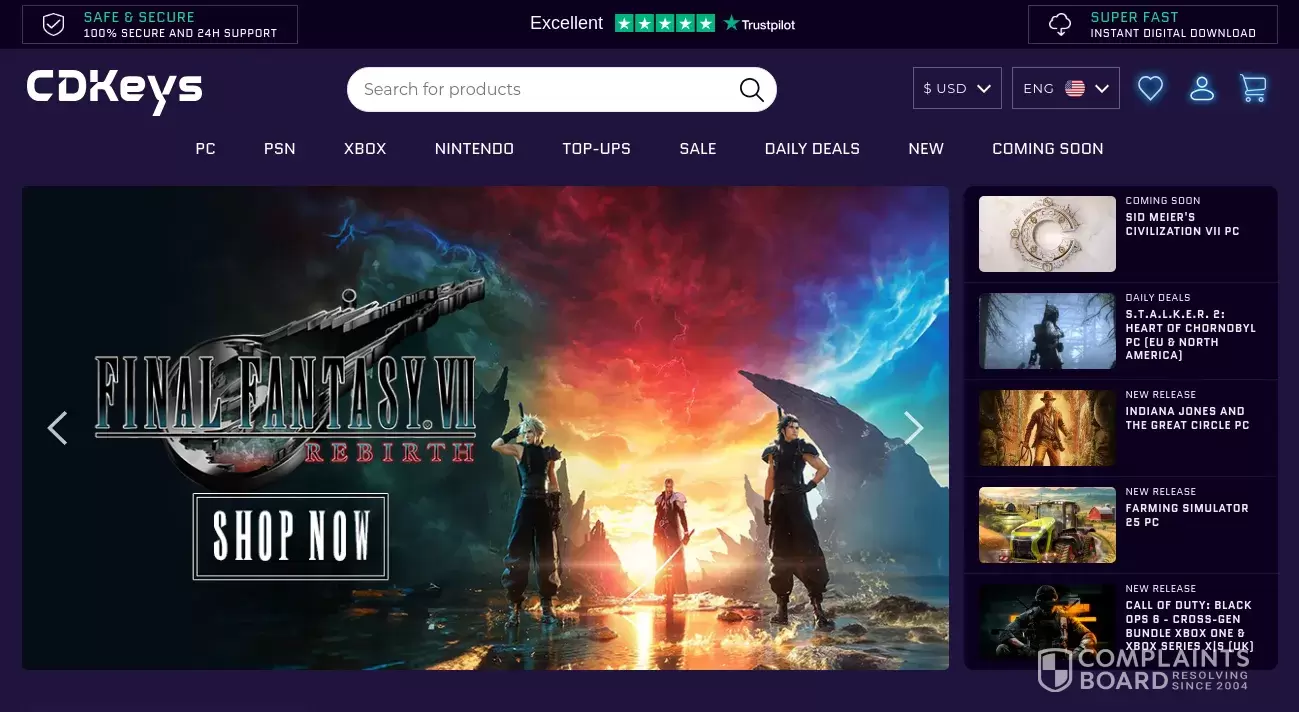Open the user account icon
Screen dimensions: 1299x712
[x=1202, y=89]
